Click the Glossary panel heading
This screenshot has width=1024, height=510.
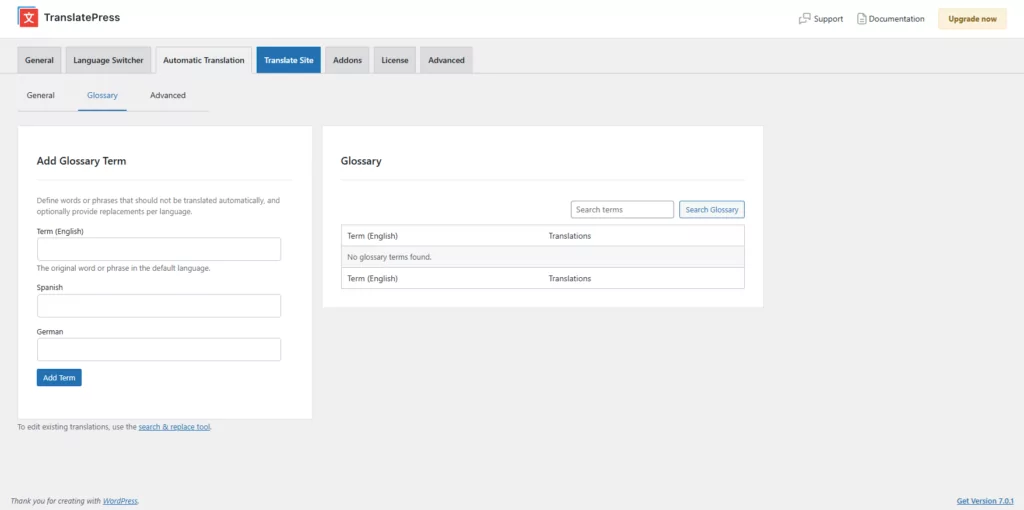[361, 161]
